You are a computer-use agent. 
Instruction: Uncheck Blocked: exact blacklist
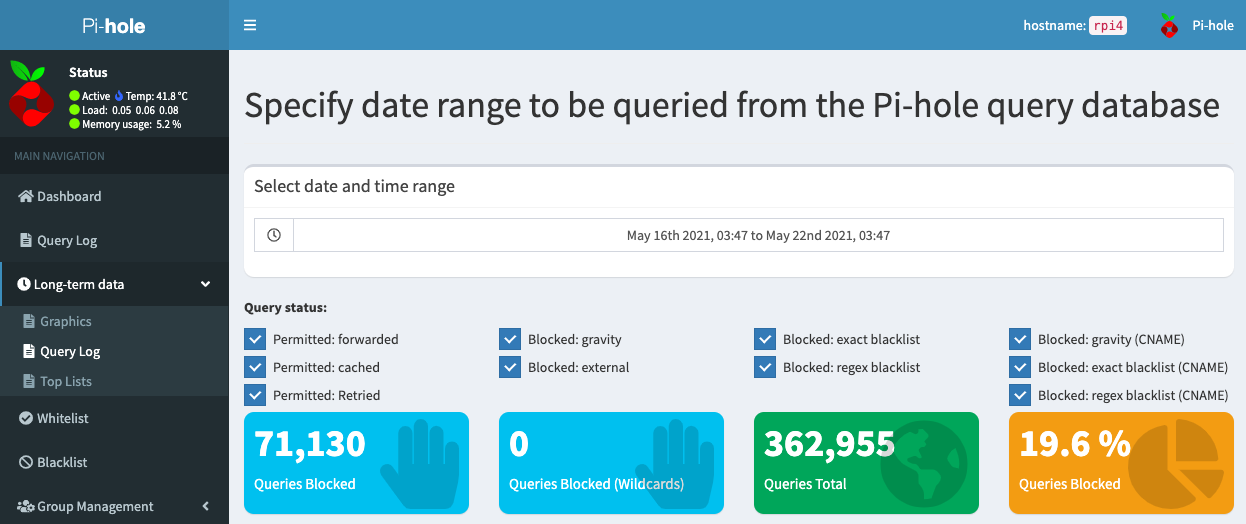point(764,339)
